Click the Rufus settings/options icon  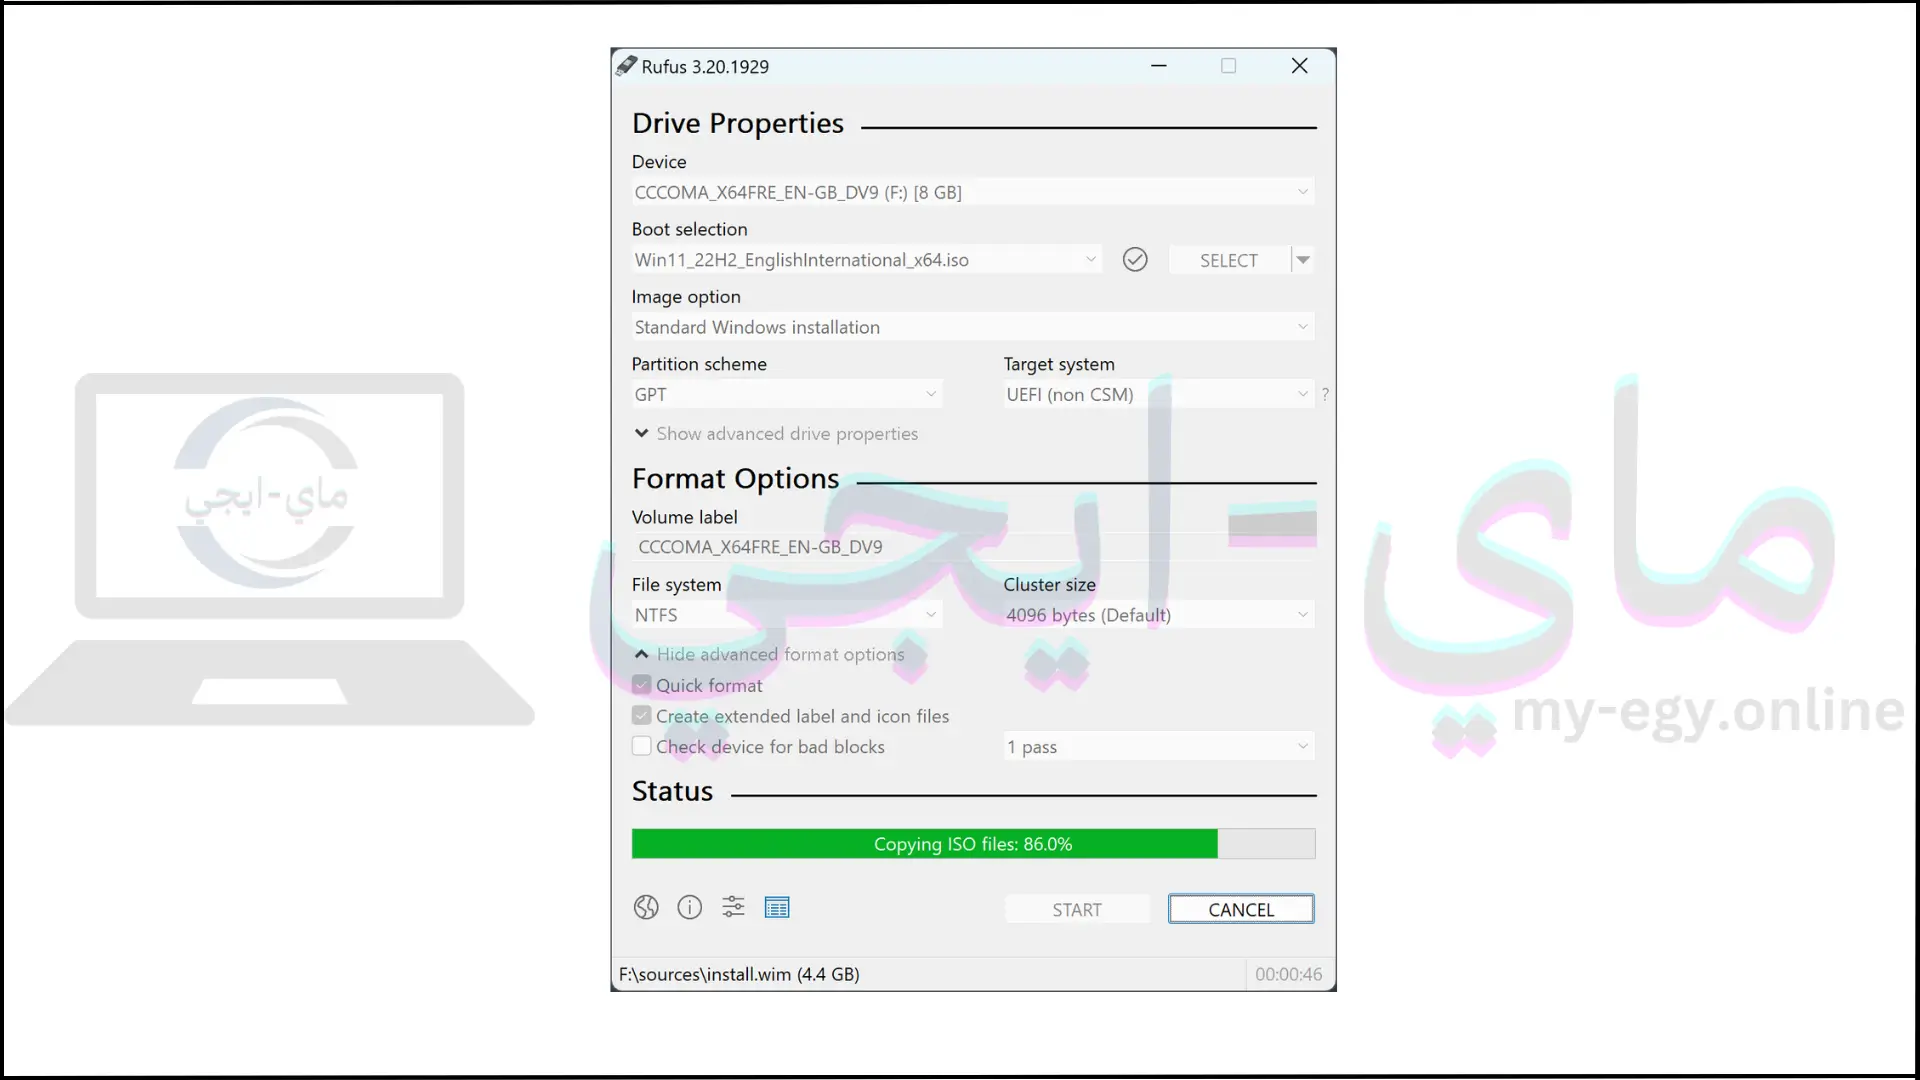[x=733, y=907]
